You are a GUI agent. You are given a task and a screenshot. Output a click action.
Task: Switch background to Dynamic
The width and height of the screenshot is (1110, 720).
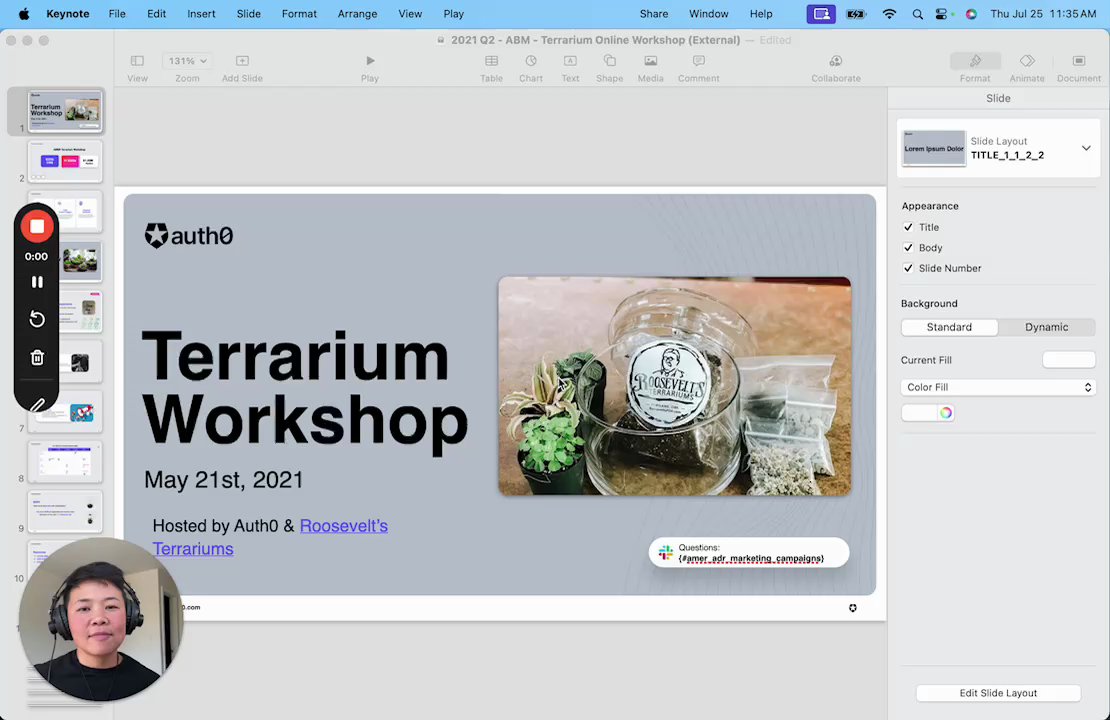pyautogui.click(x=1046, y=327)
